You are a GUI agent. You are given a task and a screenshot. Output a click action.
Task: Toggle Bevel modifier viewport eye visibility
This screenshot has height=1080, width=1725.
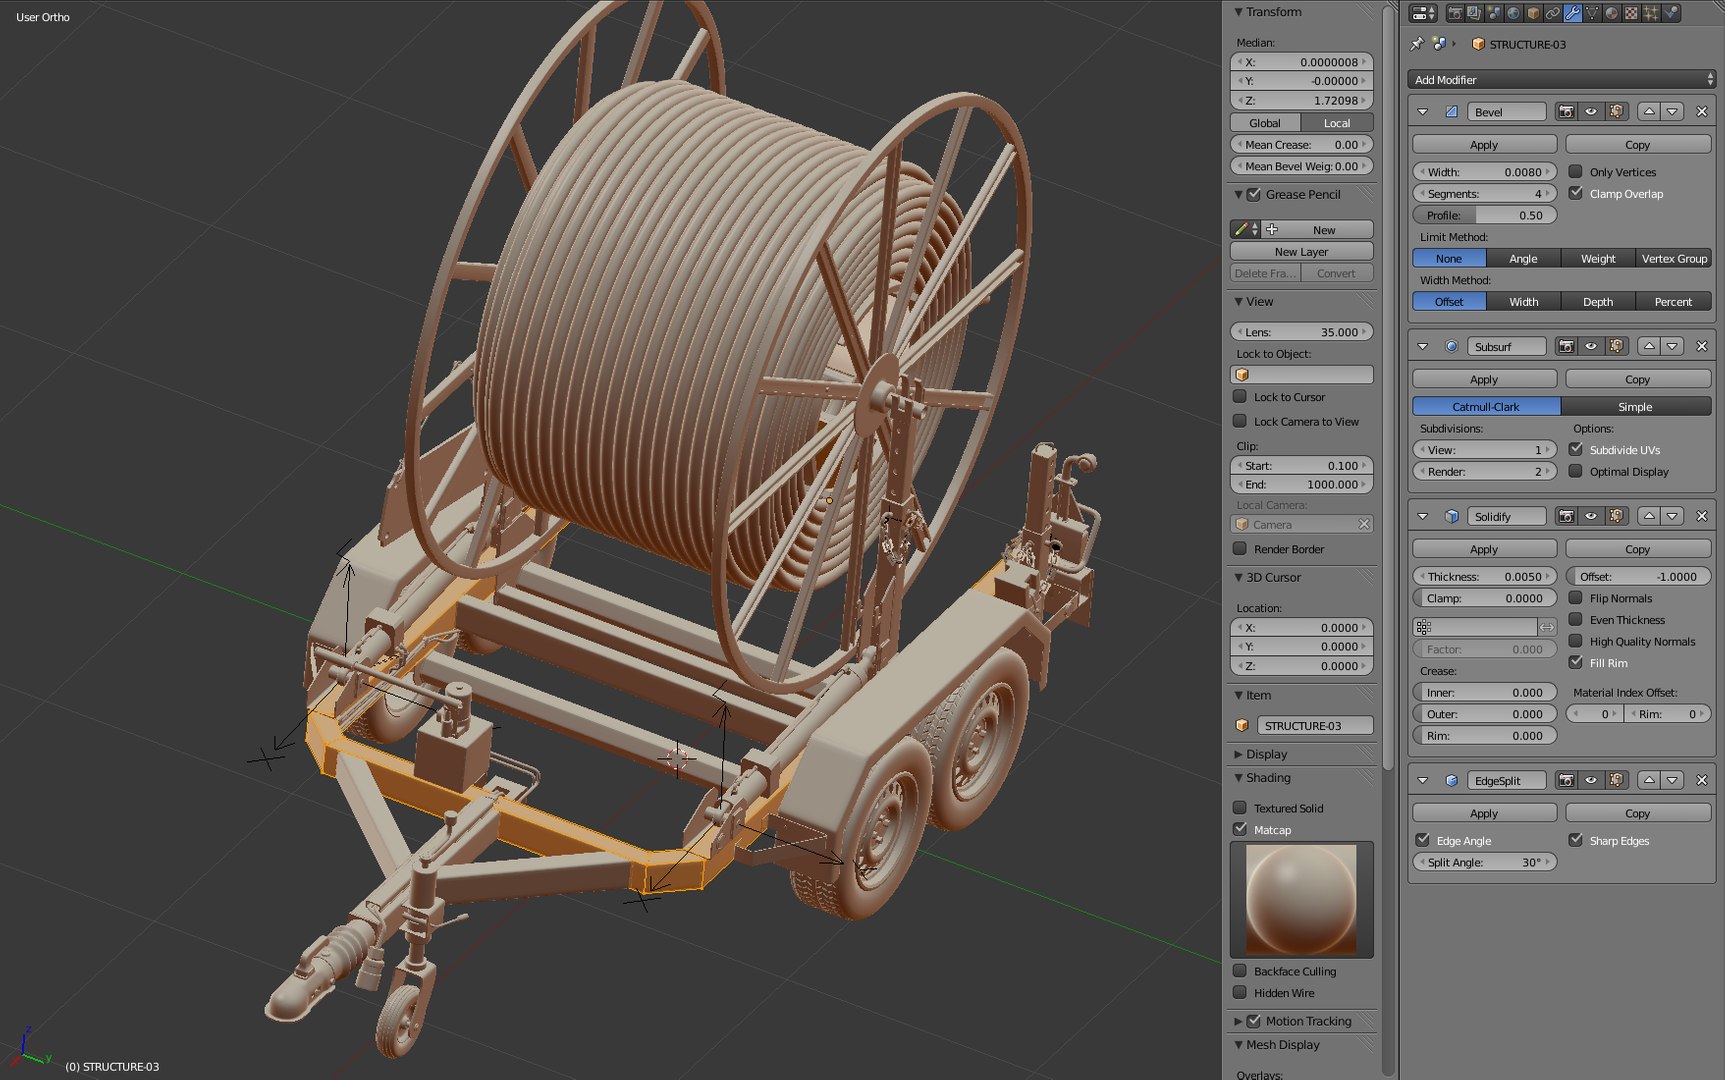click(1591, 112)
